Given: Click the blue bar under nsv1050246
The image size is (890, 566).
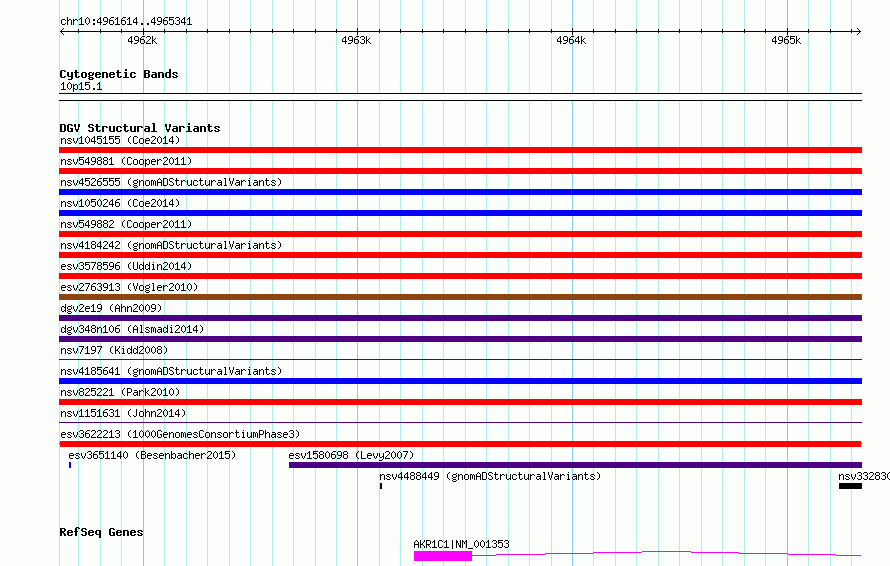Looking at the screenshot, I should [x=460, y=213].
